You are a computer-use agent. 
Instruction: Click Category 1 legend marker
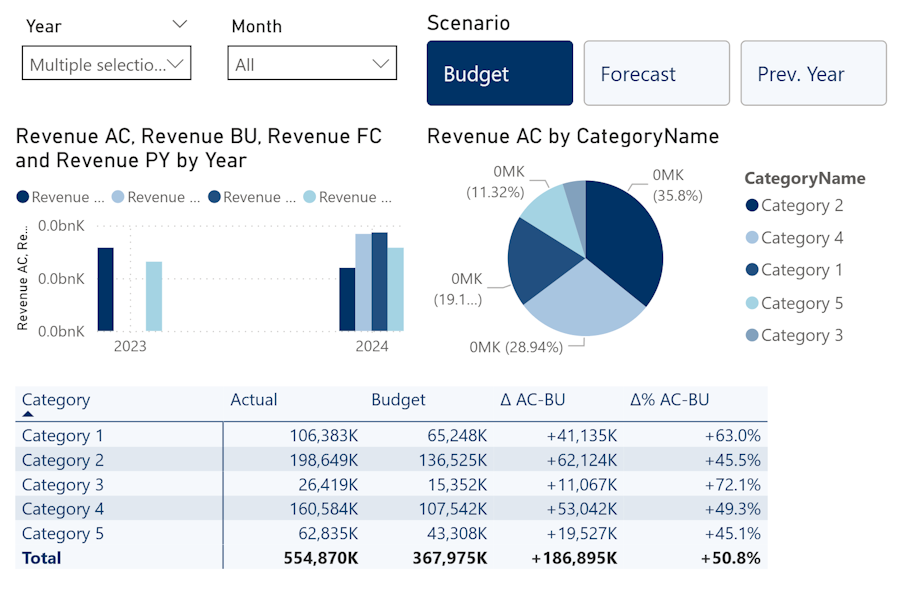coord(752,270)
